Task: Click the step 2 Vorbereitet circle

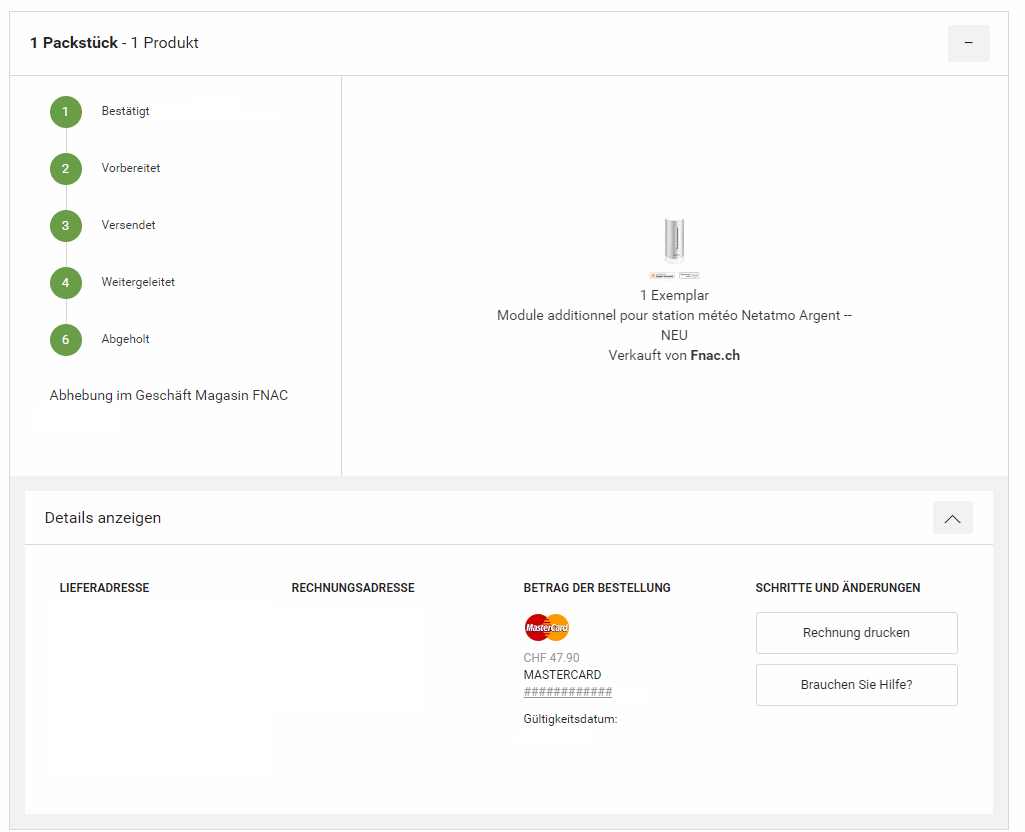Action: 66,169
